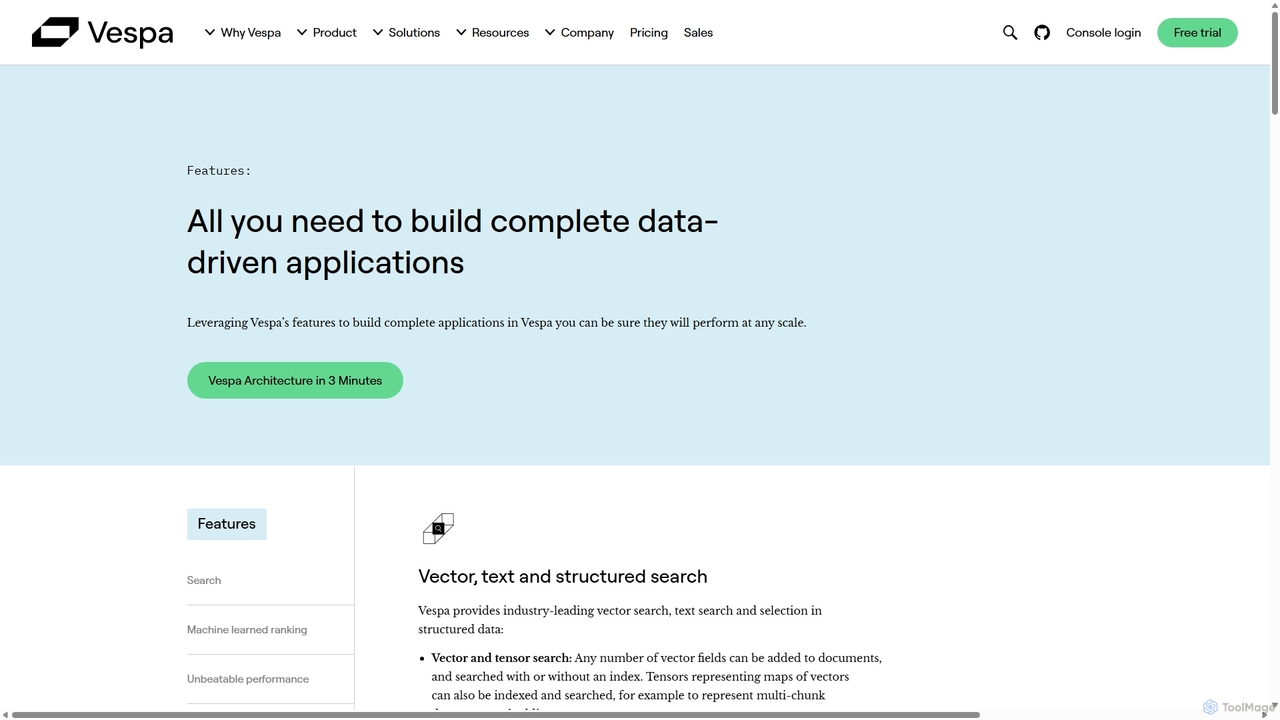The image size is (1280, 720).
Task: Start a Free trial
Action: pos(1197,33)
